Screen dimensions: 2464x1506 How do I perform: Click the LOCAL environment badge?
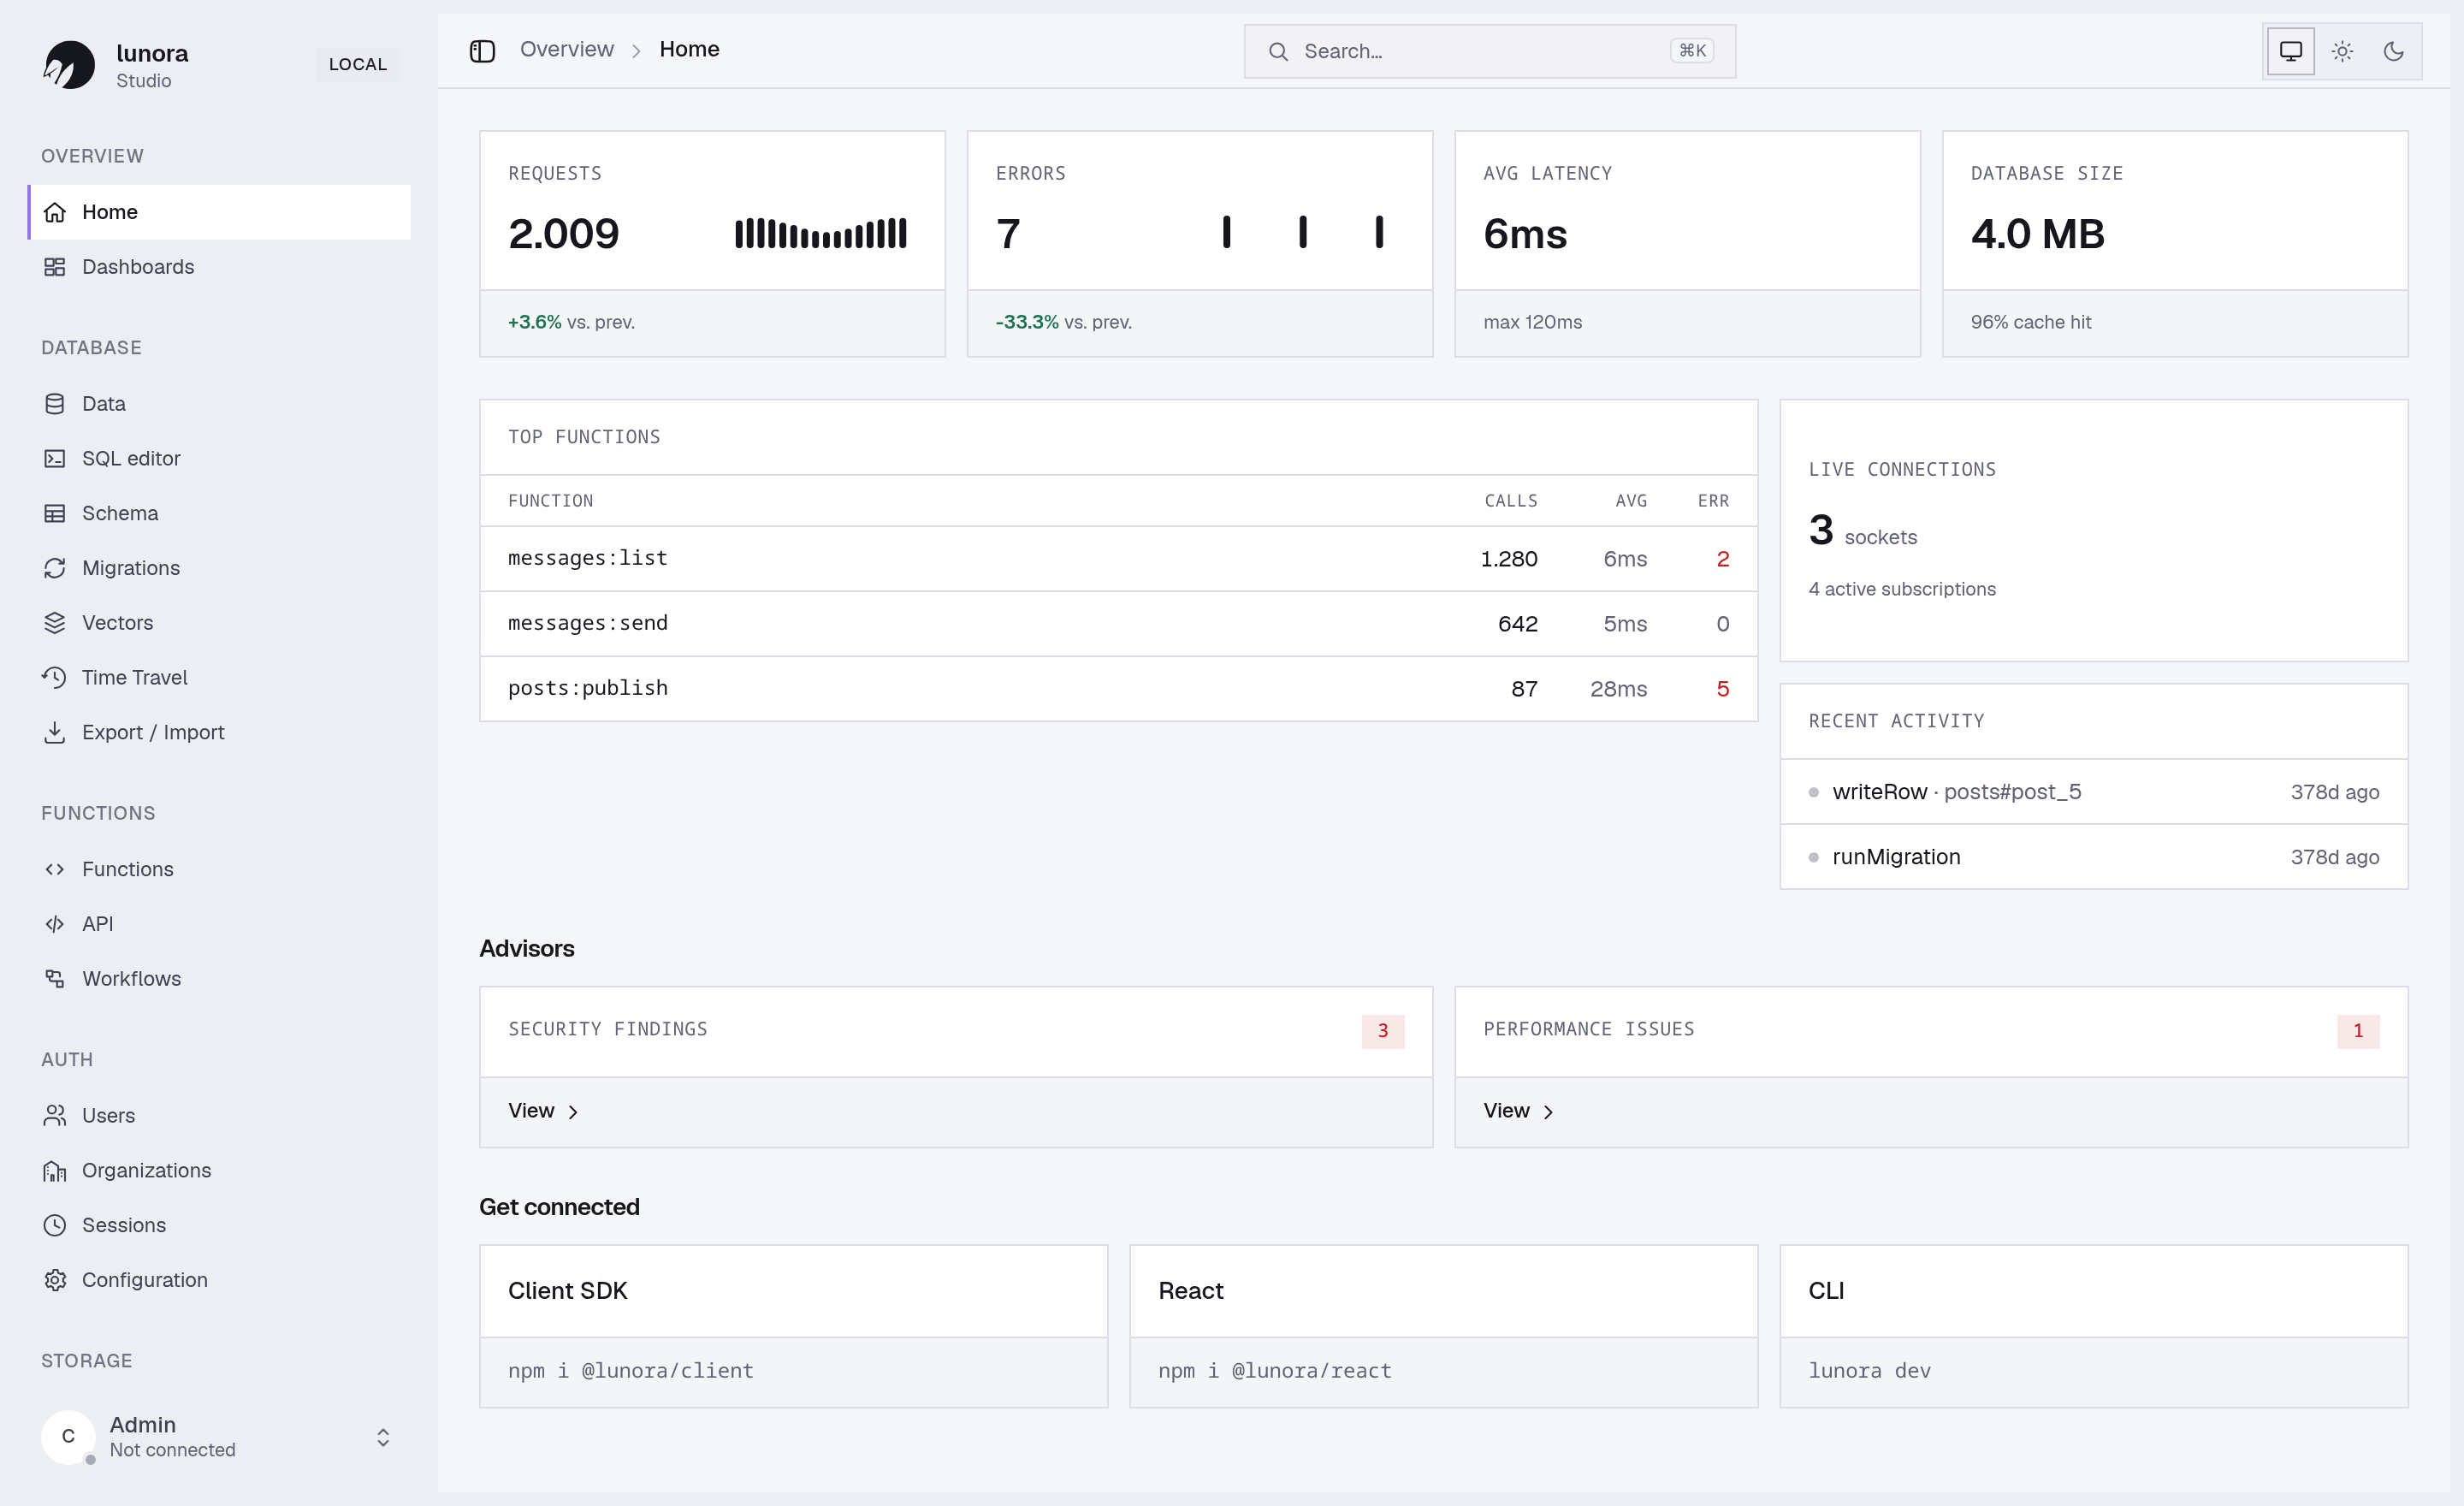click(x=357, y=64)
